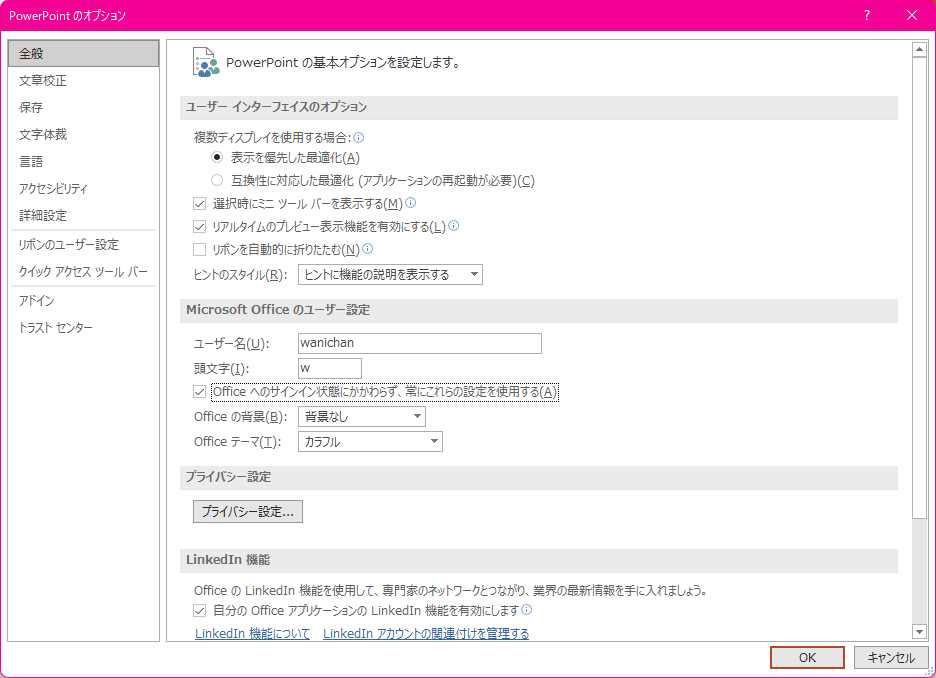This screenshot has width=936, height=678.
Task: Open the Office テーマ dropdown
Action: (x=370, y=442)
